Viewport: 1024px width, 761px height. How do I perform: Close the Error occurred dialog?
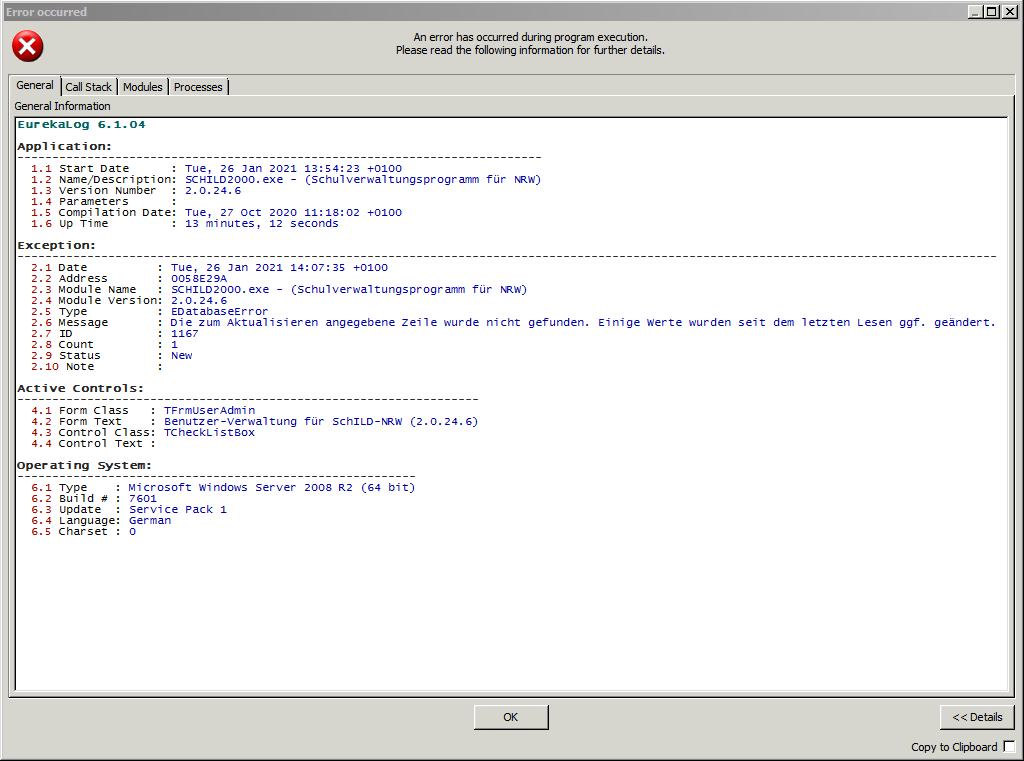[x=1008, y=12]
